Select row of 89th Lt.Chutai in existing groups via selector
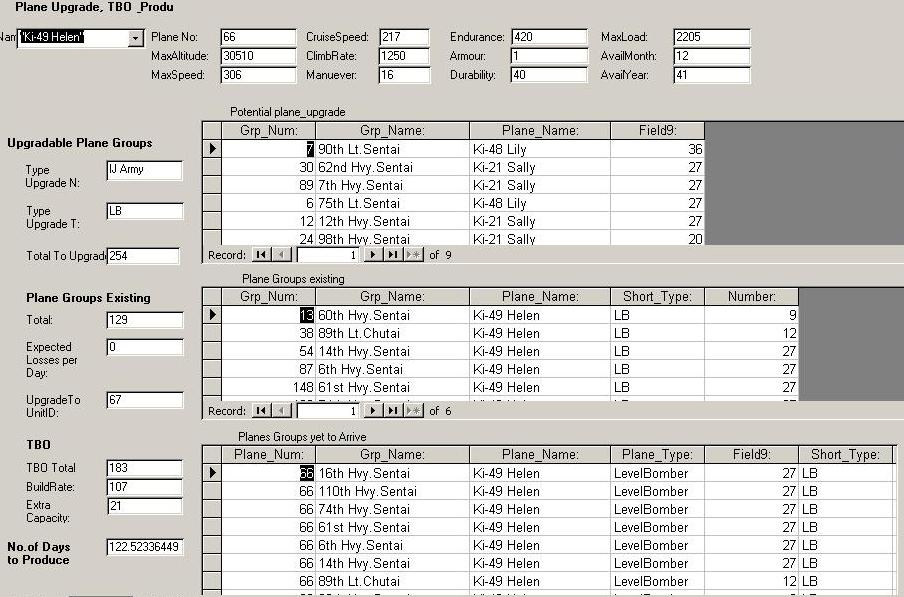The height and width of the screenshot is (597, 904). (212, 333)
